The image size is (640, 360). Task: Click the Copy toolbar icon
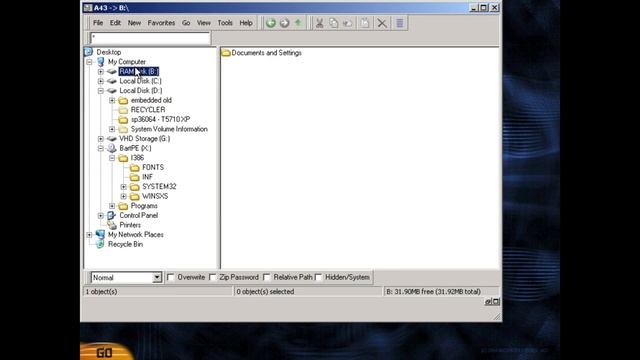point(333,23)
